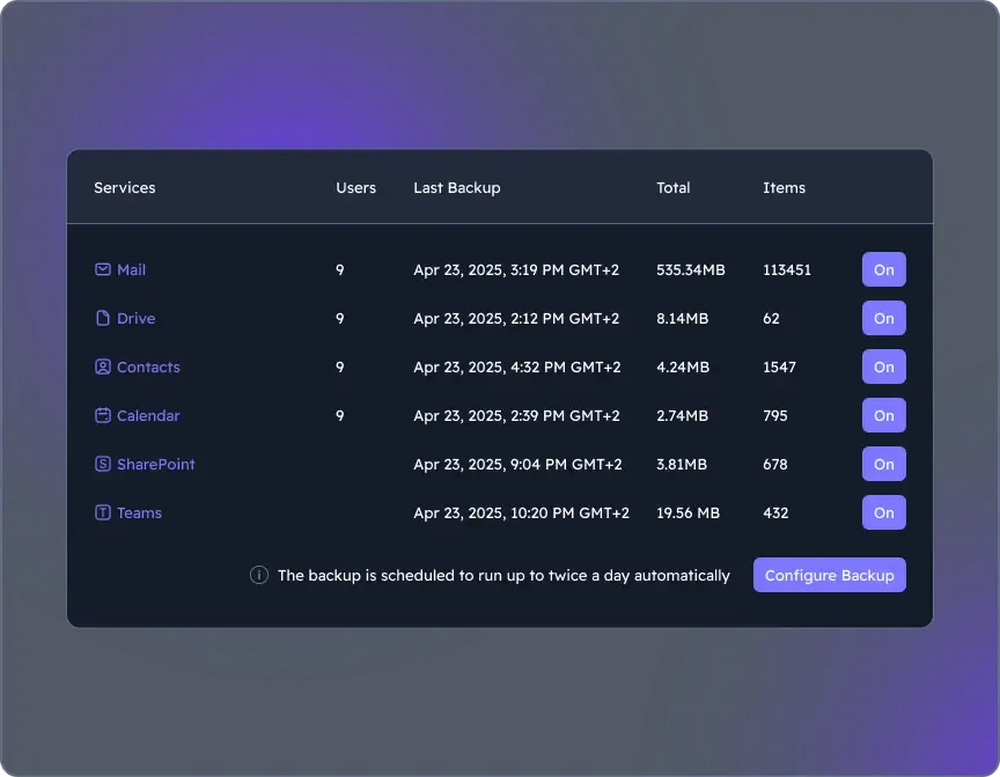Click the info icon beside the schedule message
The height and width of the screenshot is (777, 1000).
point(258,575)
